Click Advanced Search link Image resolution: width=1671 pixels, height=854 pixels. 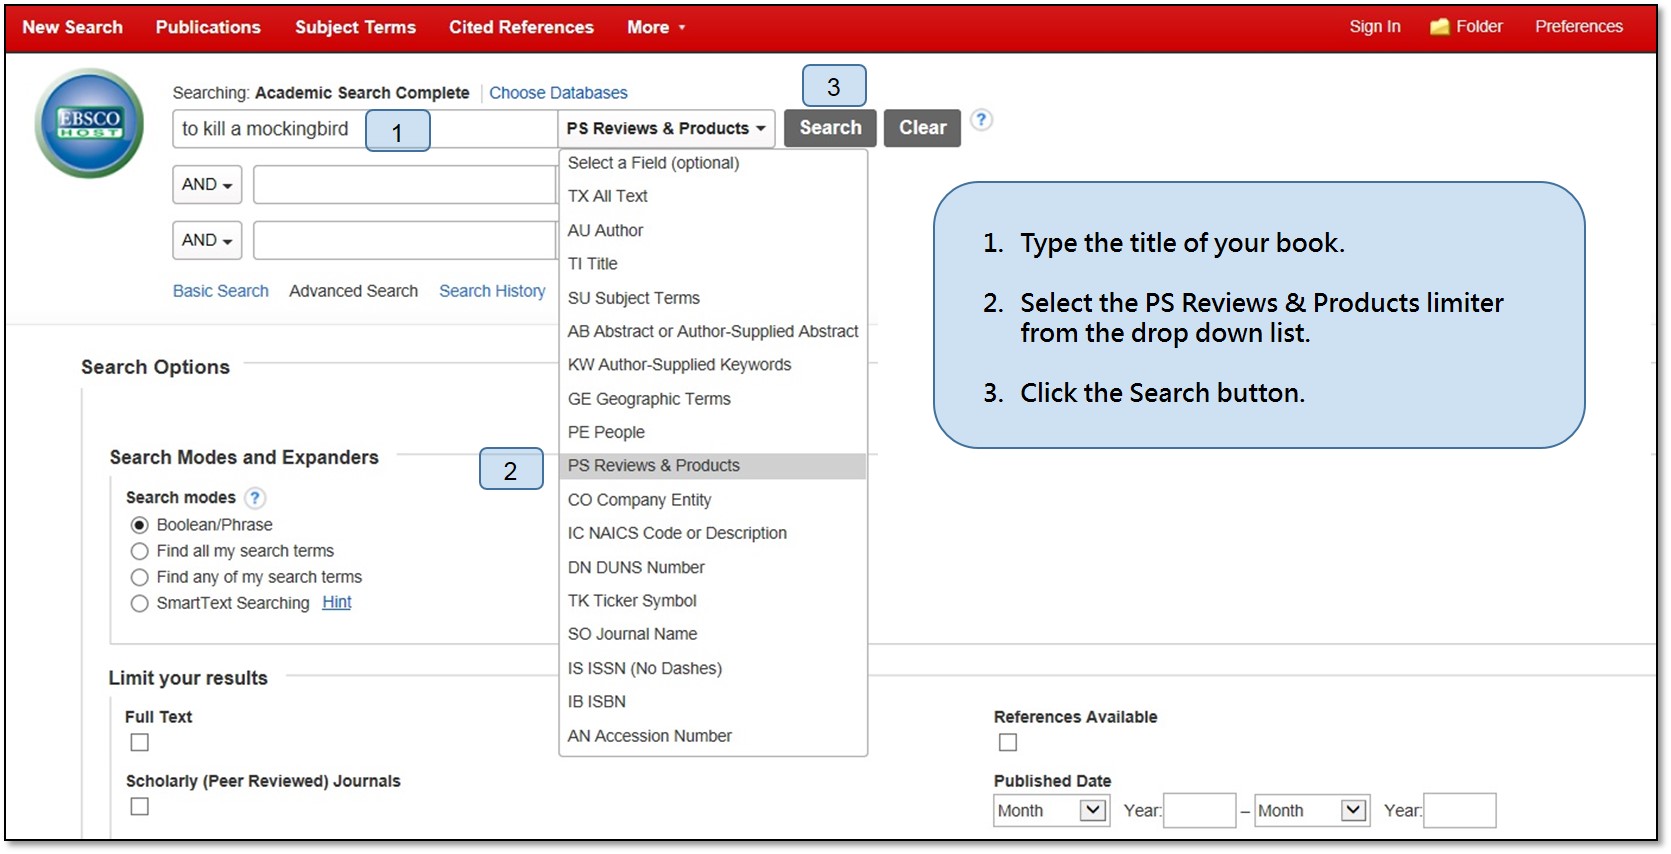354,291
